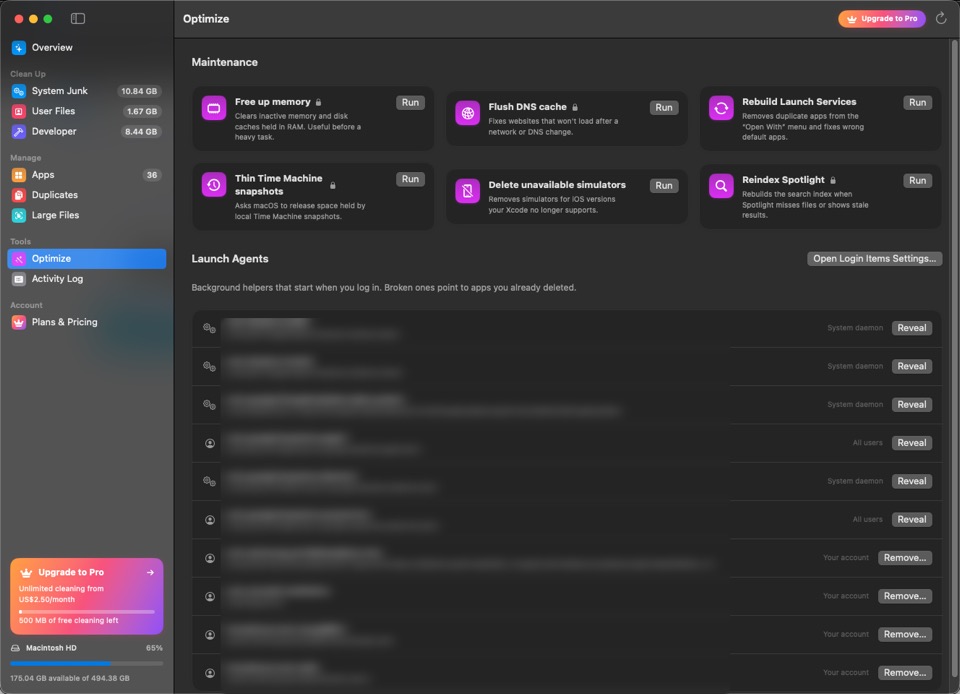
Task: Click 175.04 GB available of 494.38 GB text
Action: click(70, 678)
